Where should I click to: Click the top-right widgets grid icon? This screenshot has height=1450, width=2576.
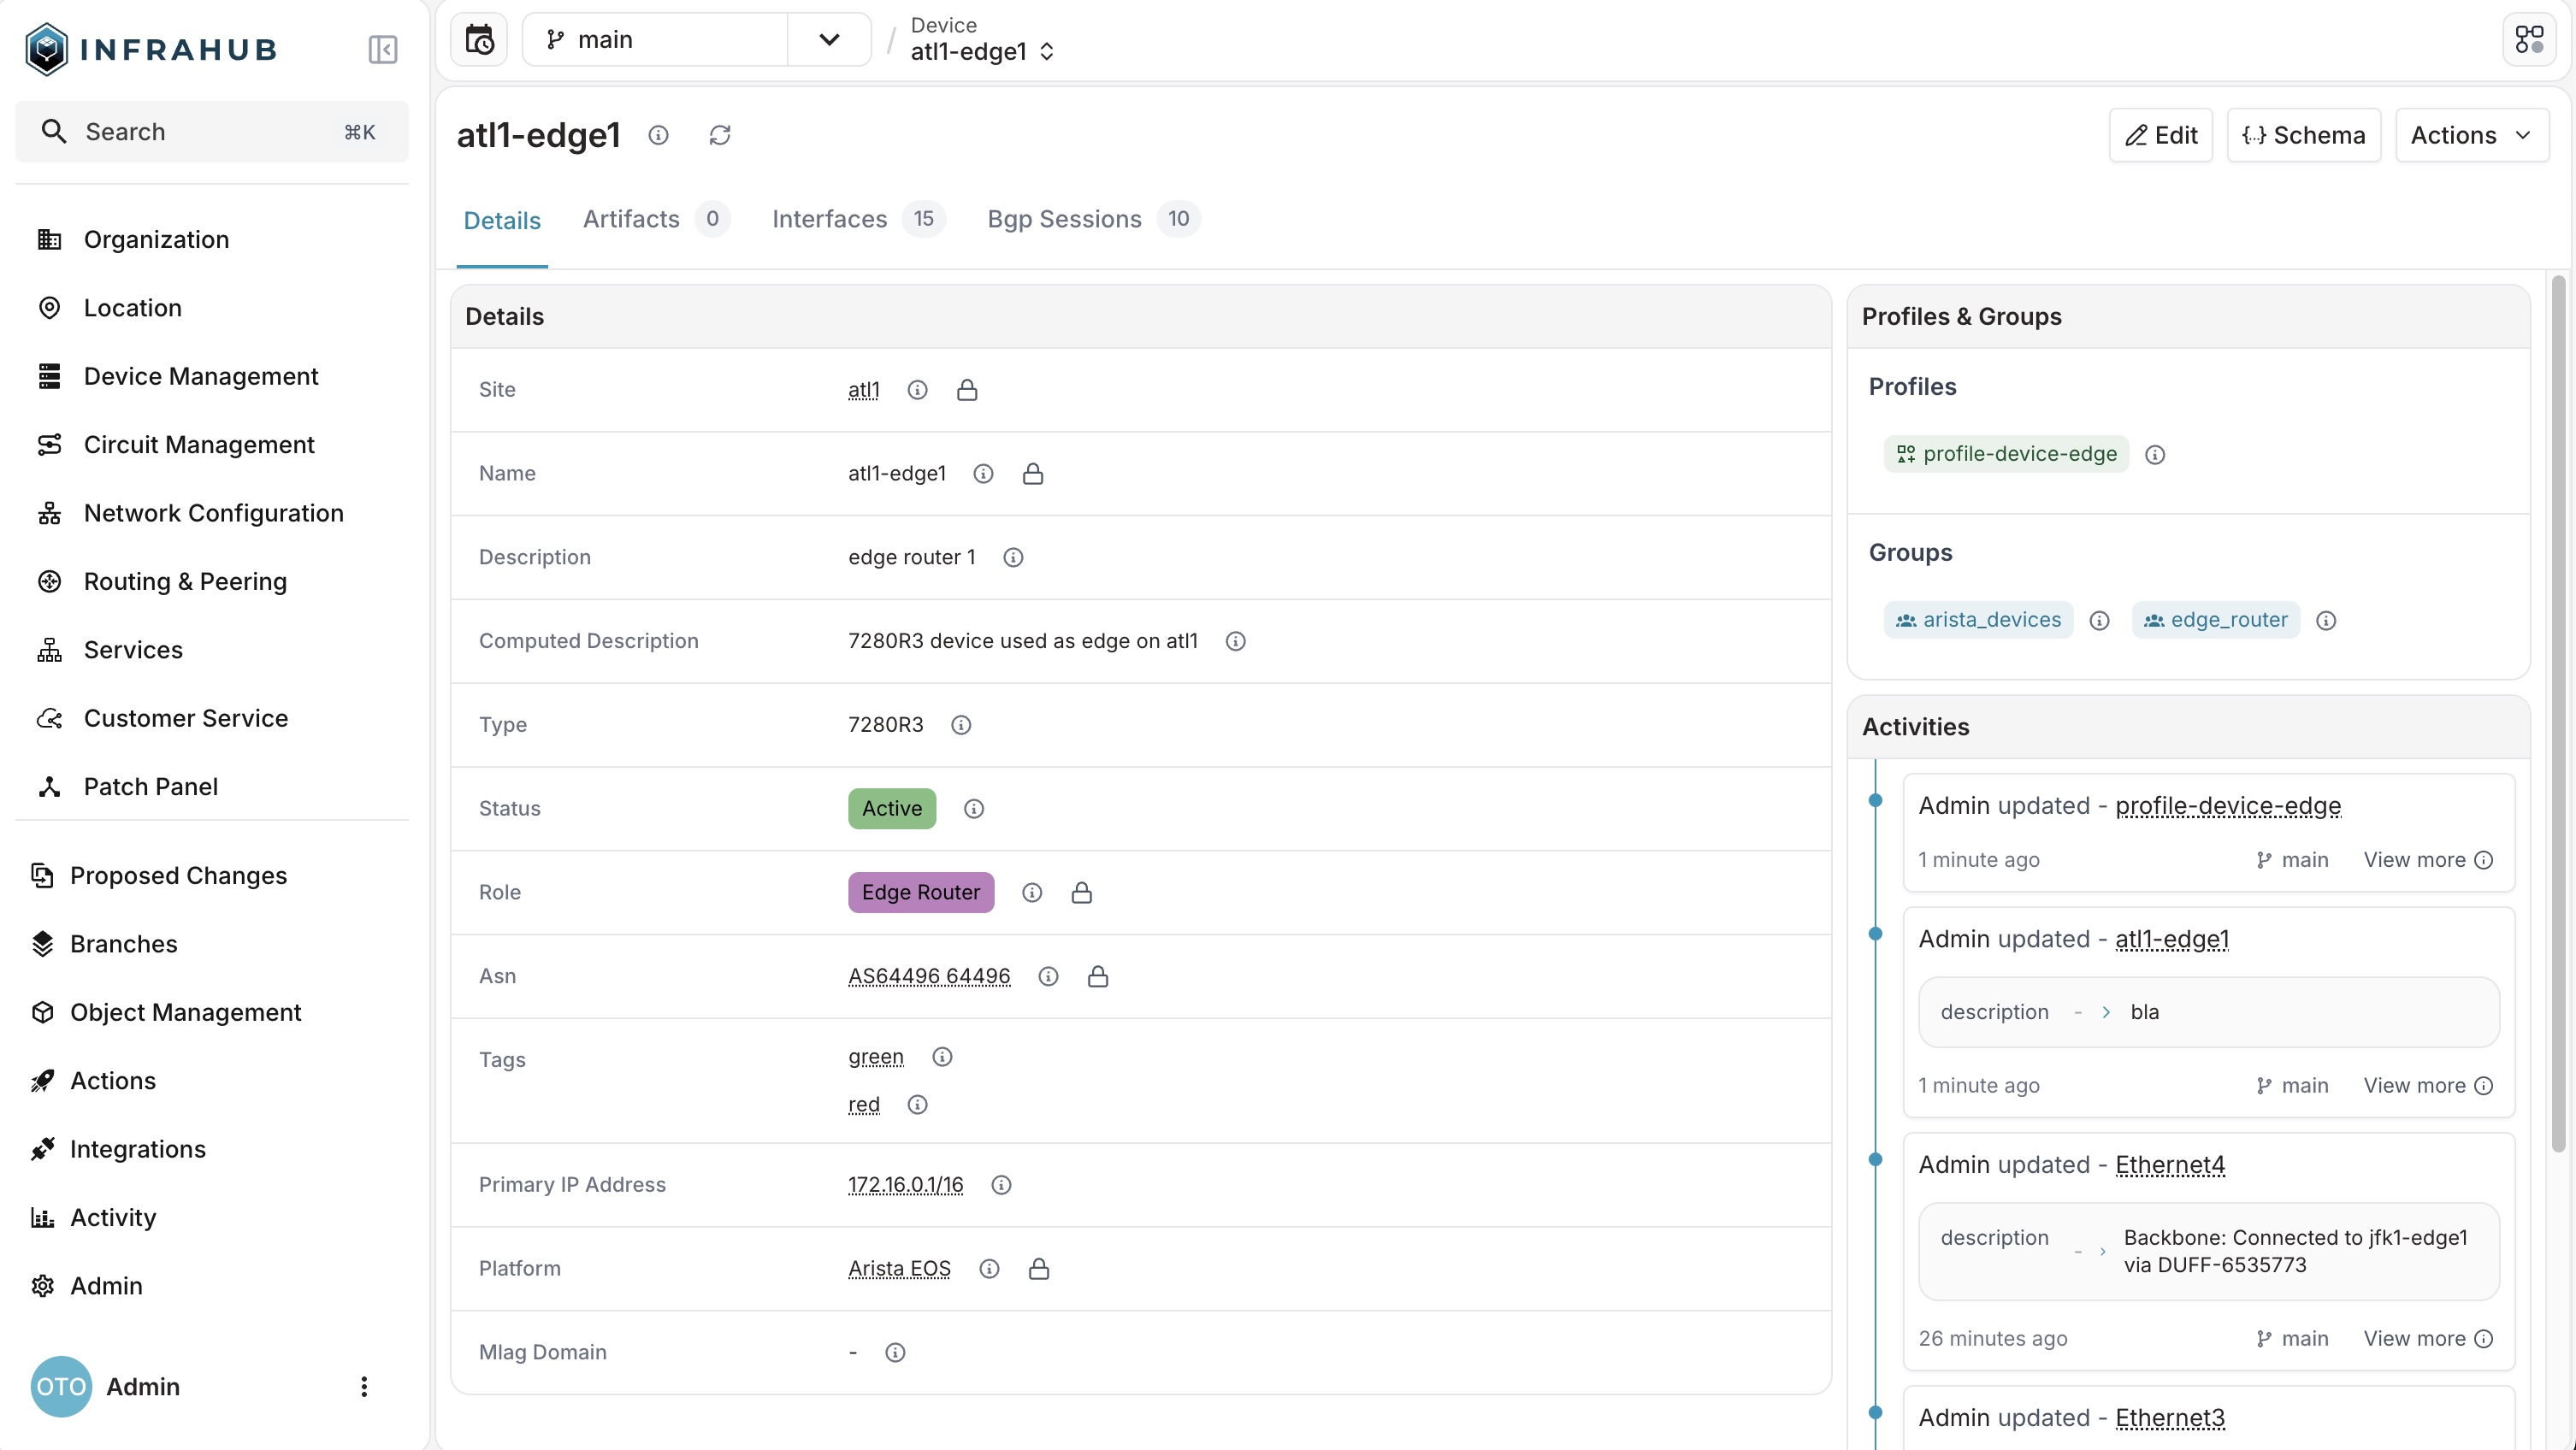point(2529,40)
